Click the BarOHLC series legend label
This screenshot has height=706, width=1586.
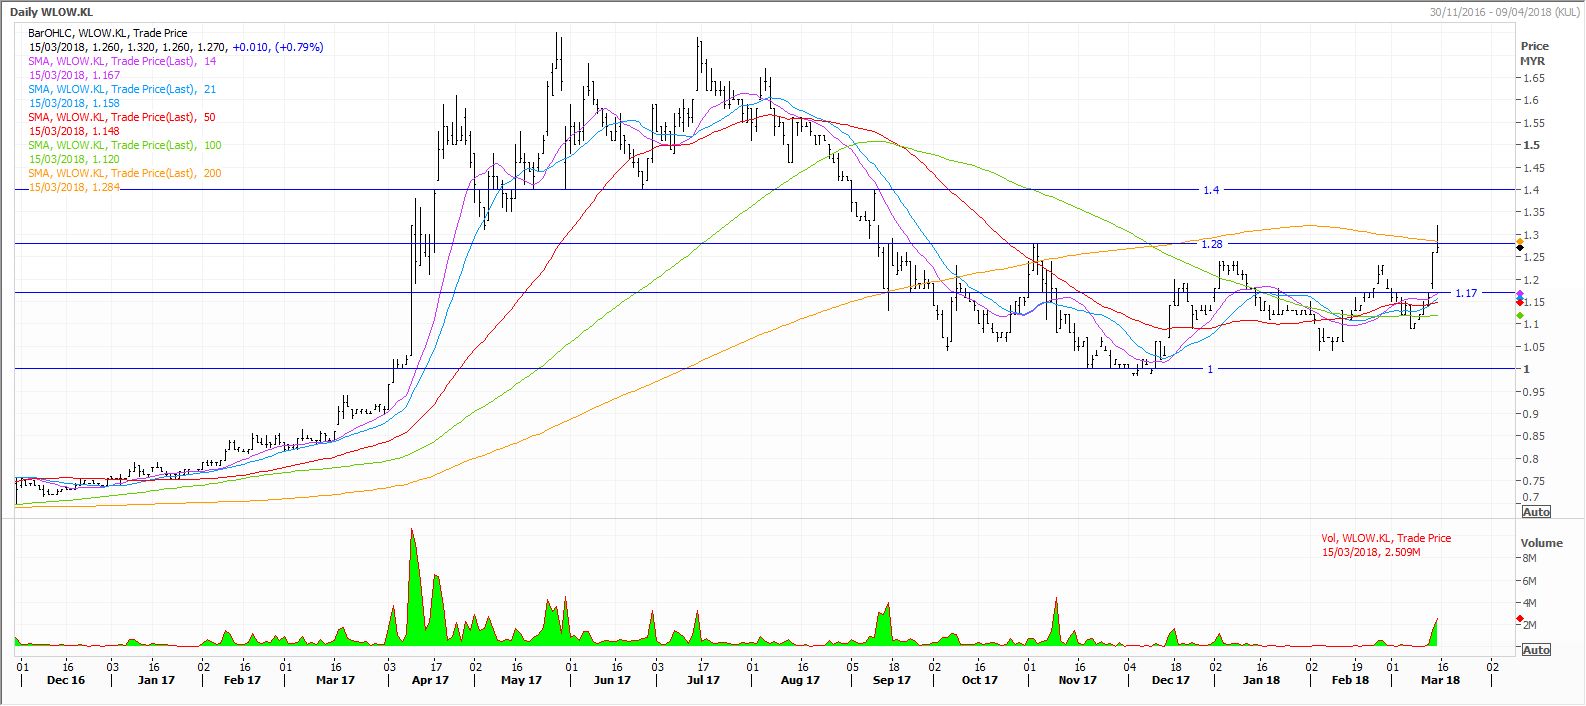click(x=107, y=33)
